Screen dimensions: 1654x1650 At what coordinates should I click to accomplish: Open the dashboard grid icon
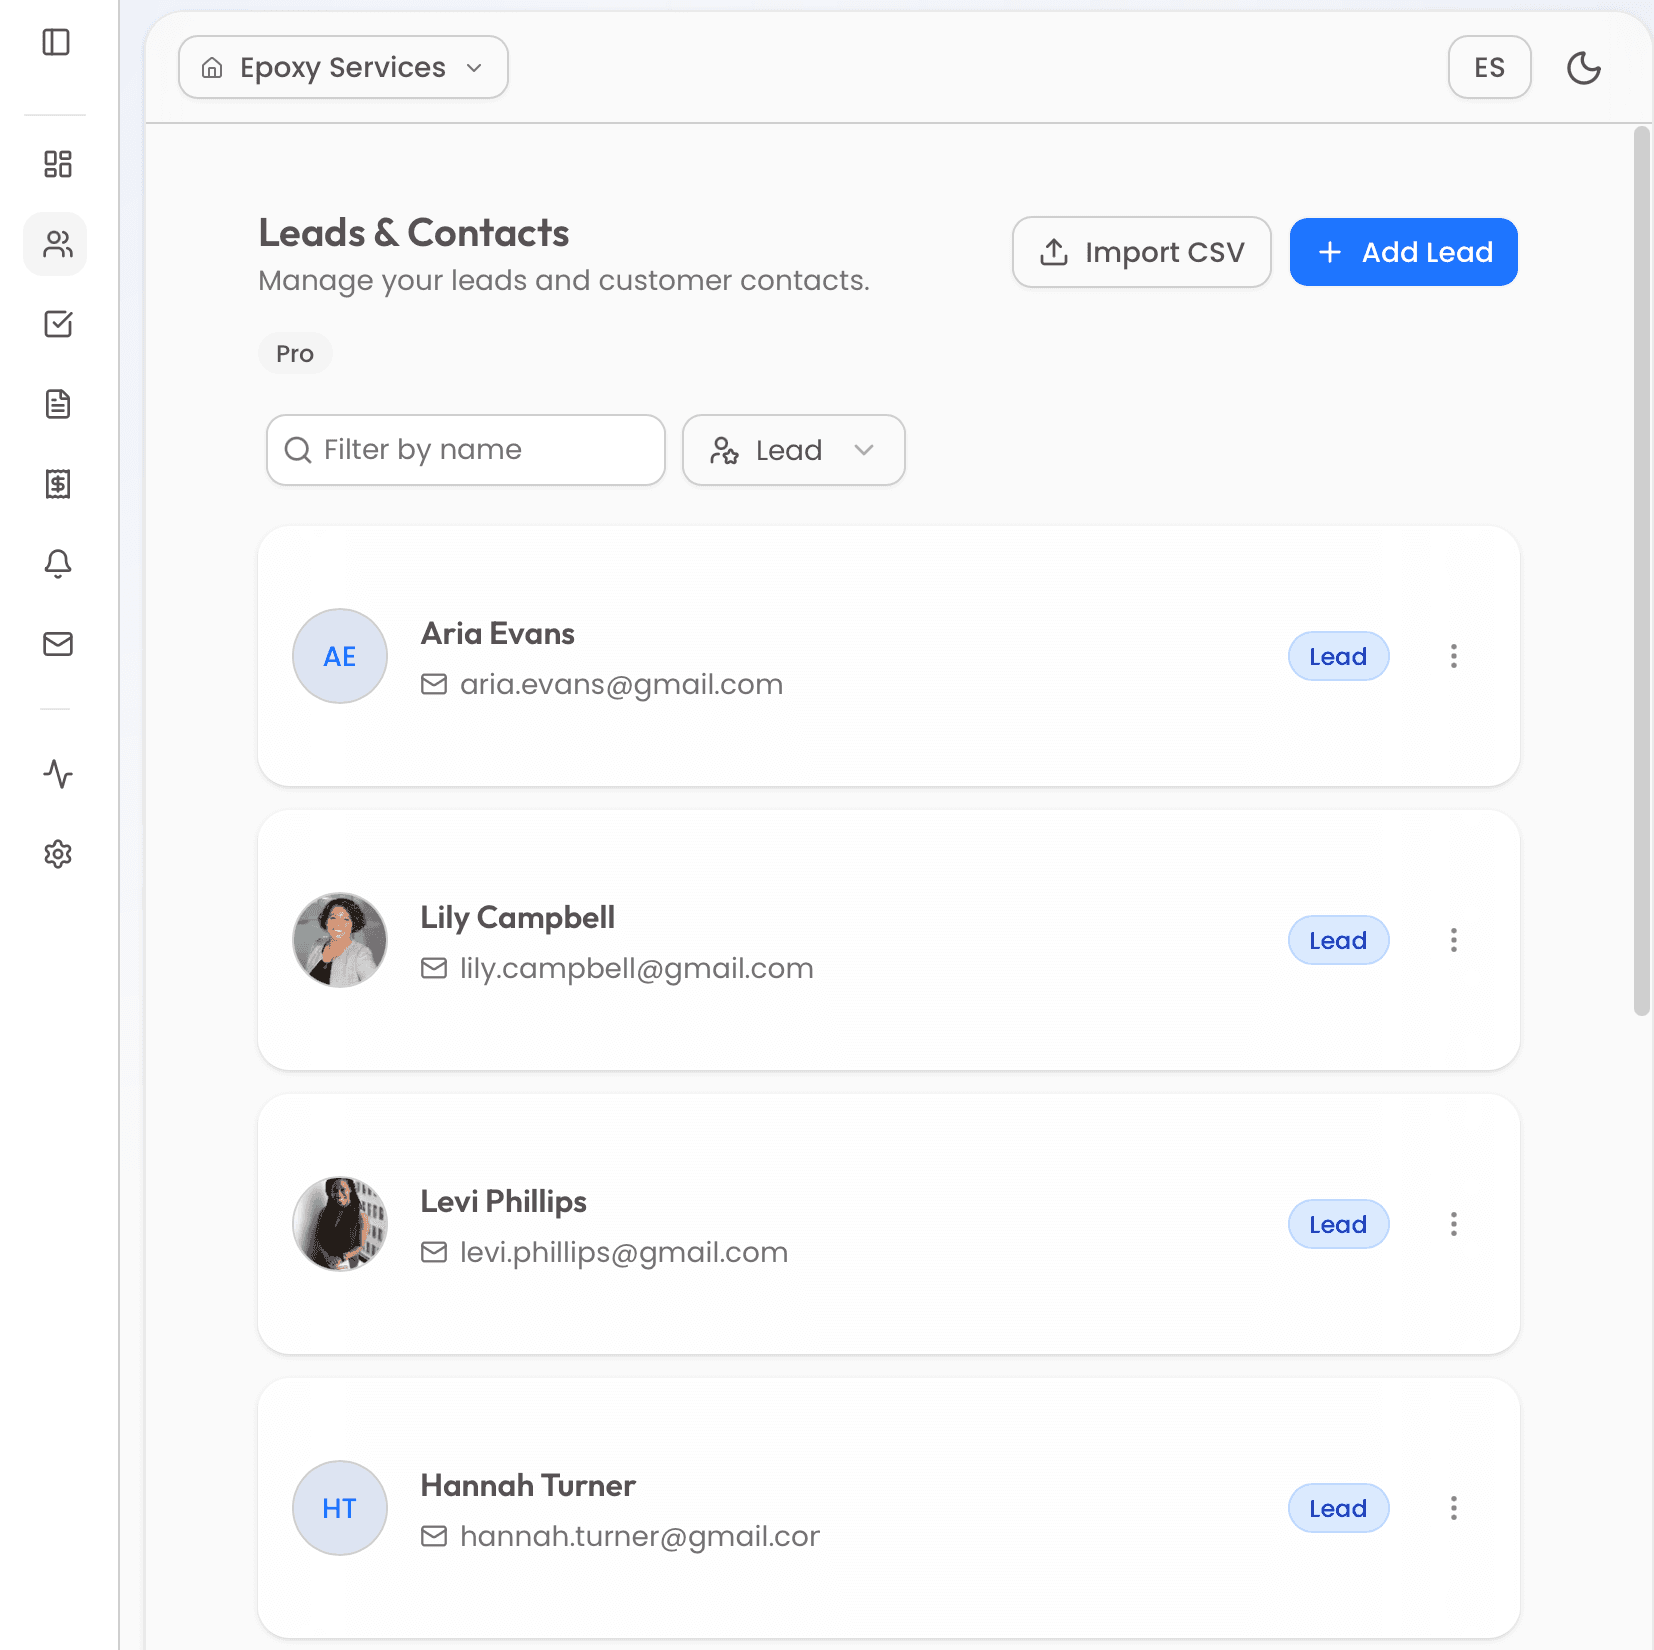coord(57,163)
